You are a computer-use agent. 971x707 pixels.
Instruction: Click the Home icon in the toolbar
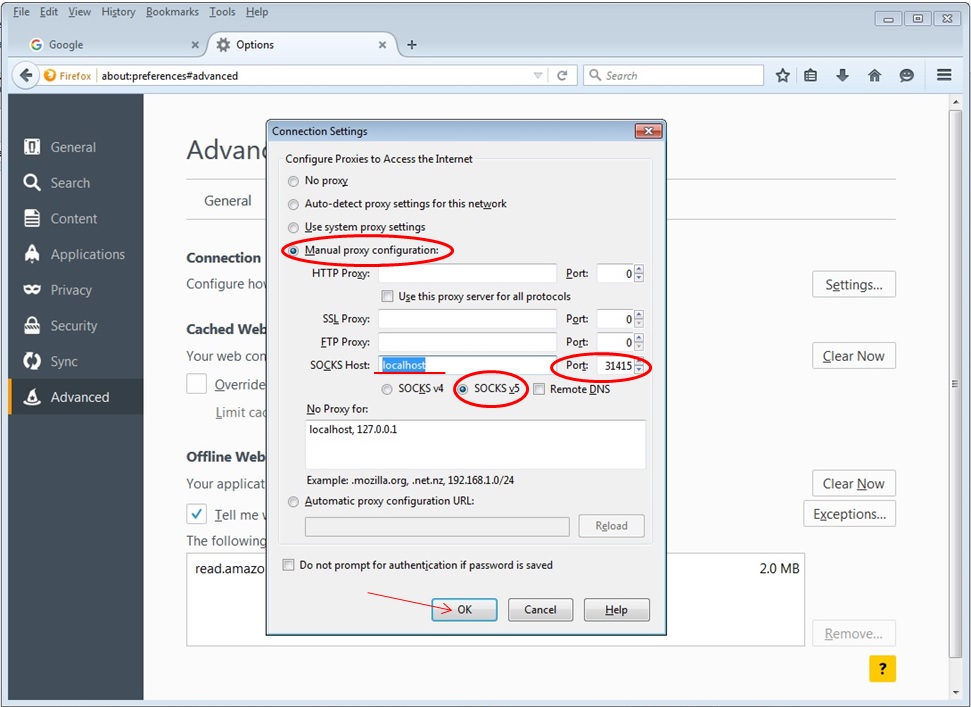pyautogui.click(x=874, y=74)
